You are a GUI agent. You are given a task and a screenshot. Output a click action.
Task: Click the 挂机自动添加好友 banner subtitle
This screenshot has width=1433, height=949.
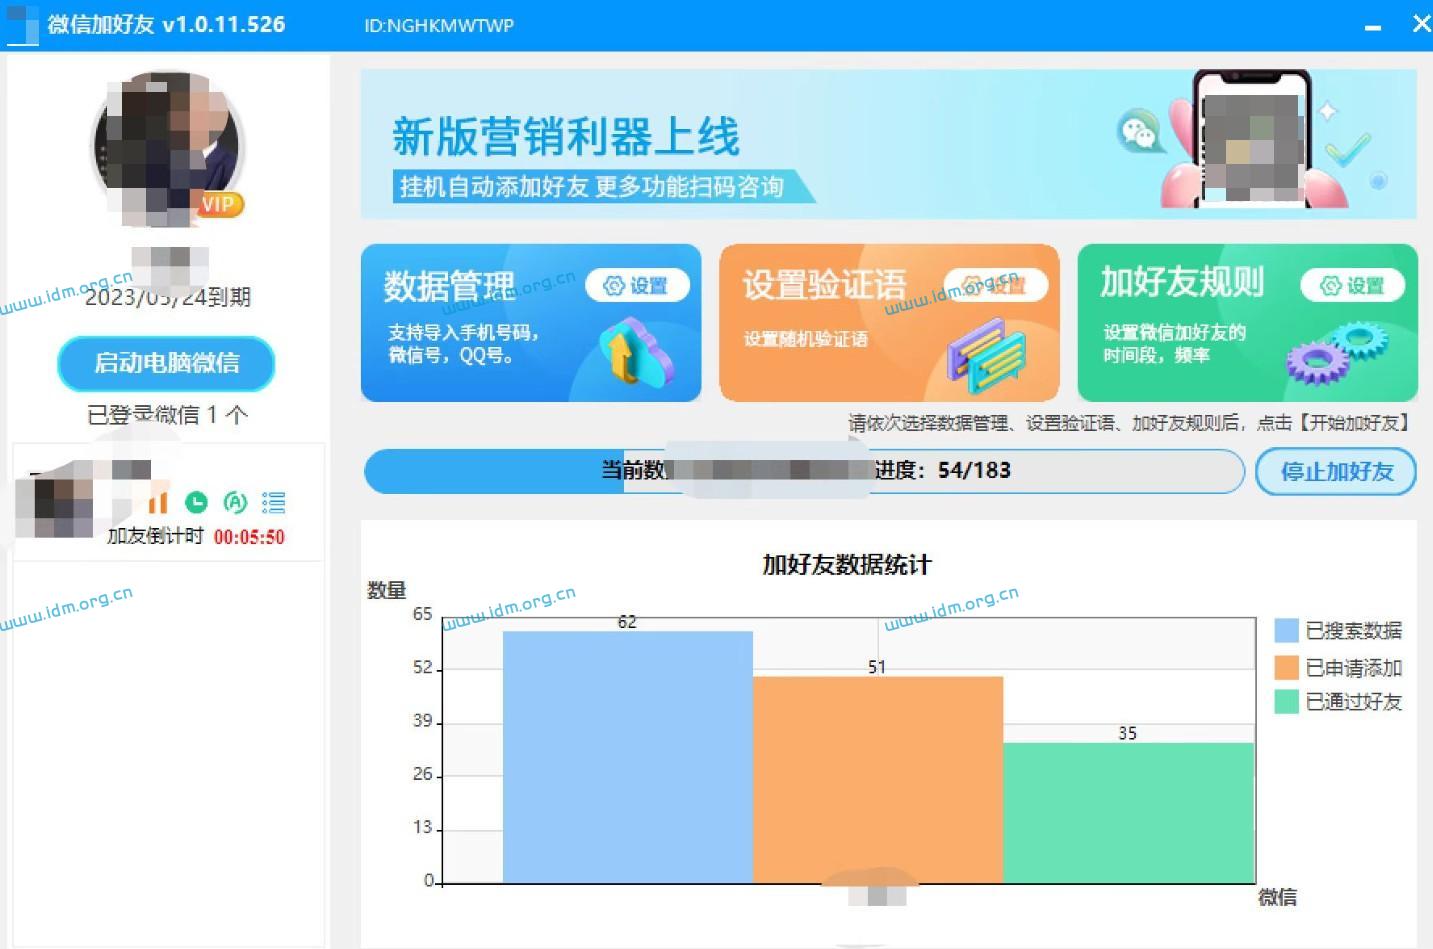tap(591, 187)
